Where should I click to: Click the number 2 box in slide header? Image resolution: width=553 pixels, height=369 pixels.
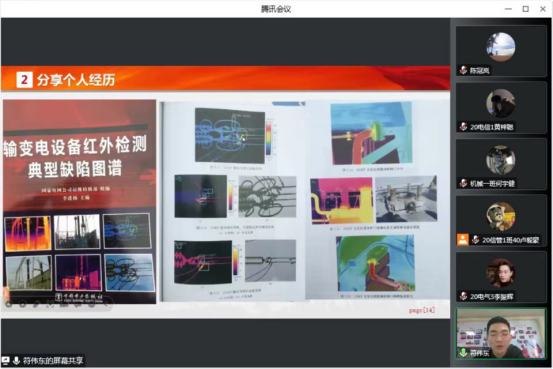pyautogui.click(x=24, y=79)
